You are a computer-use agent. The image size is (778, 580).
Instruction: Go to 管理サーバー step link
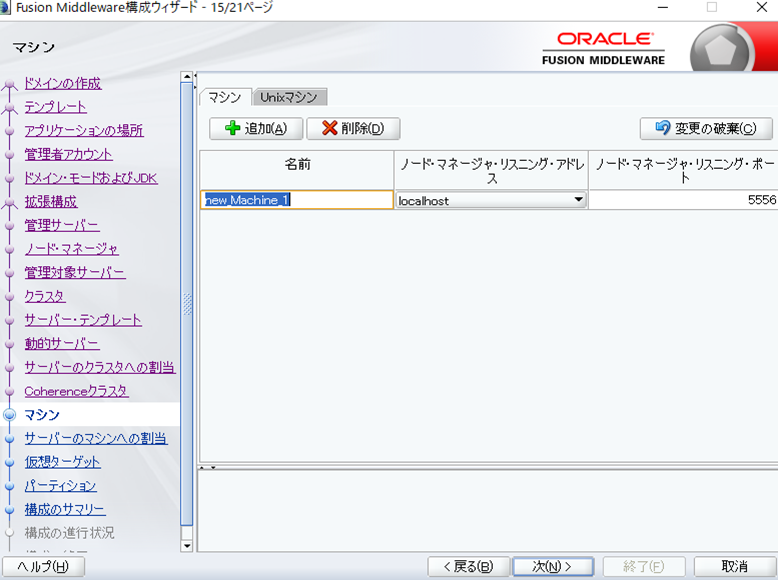point(62,225)
